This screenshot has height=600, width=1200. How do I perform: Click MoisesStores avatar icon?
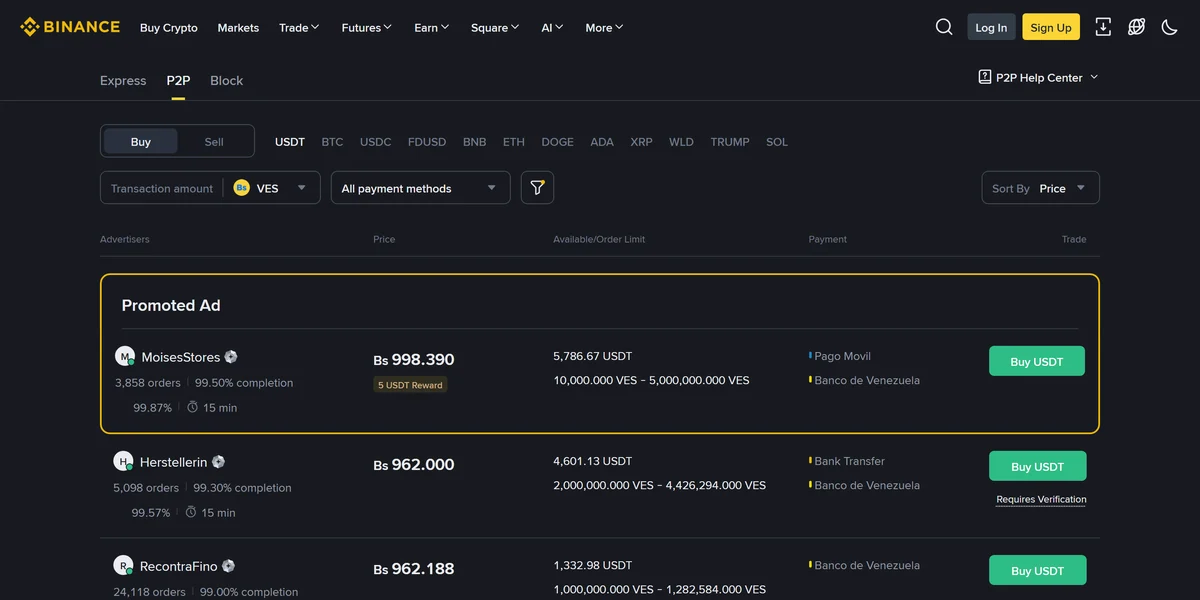pyautogui.click(x=125, y=356)
